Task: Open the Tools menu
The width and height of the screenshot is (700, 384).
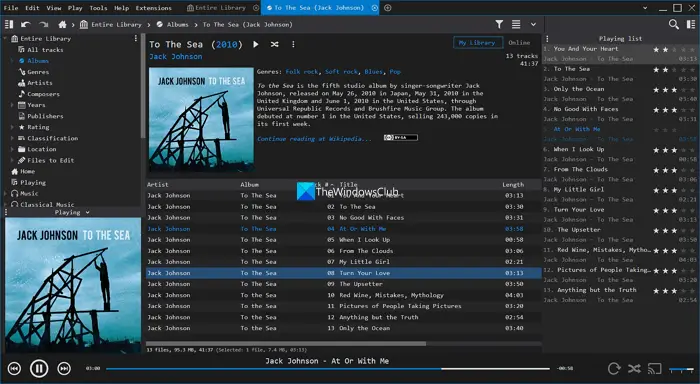Action: 98,8
